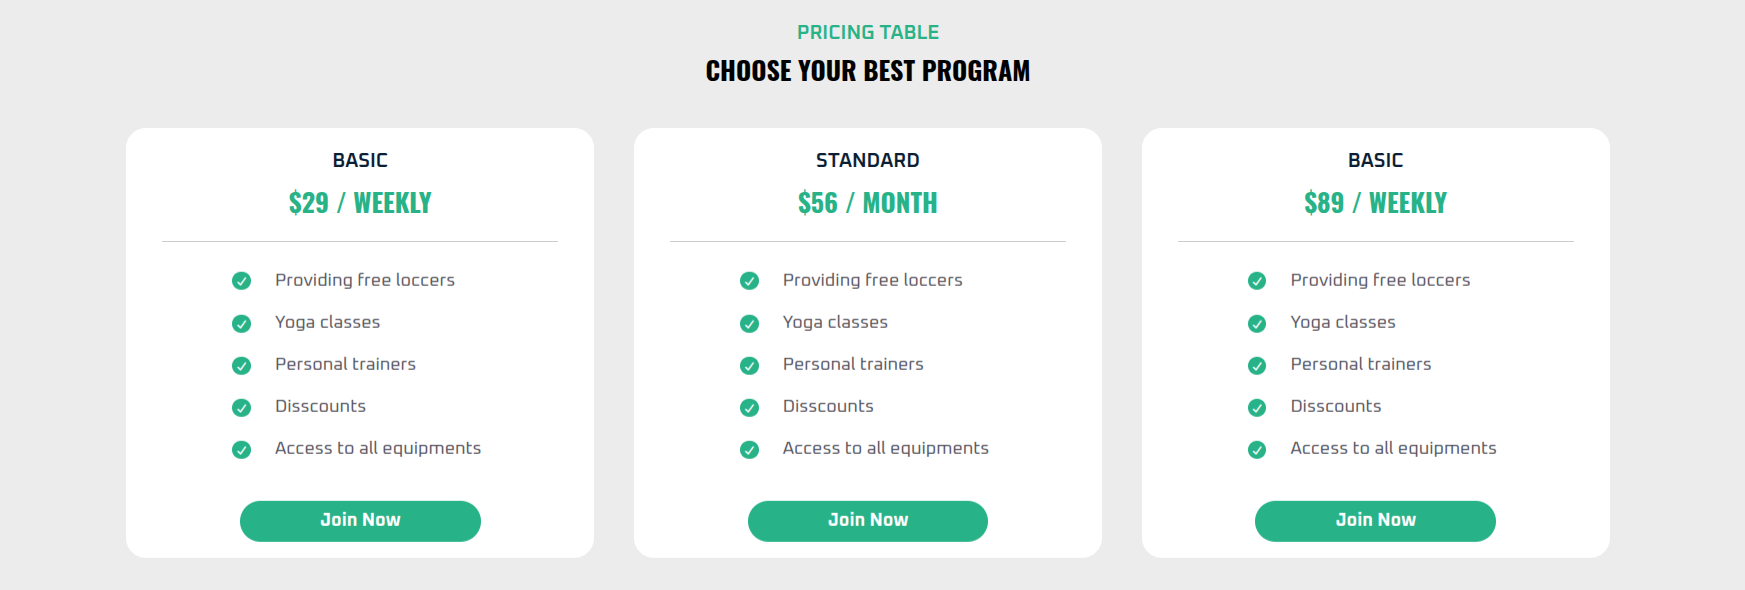Click checkmark next to Disscounts in $29 plan
This screenshot has width=1745, height=590.
241,407
